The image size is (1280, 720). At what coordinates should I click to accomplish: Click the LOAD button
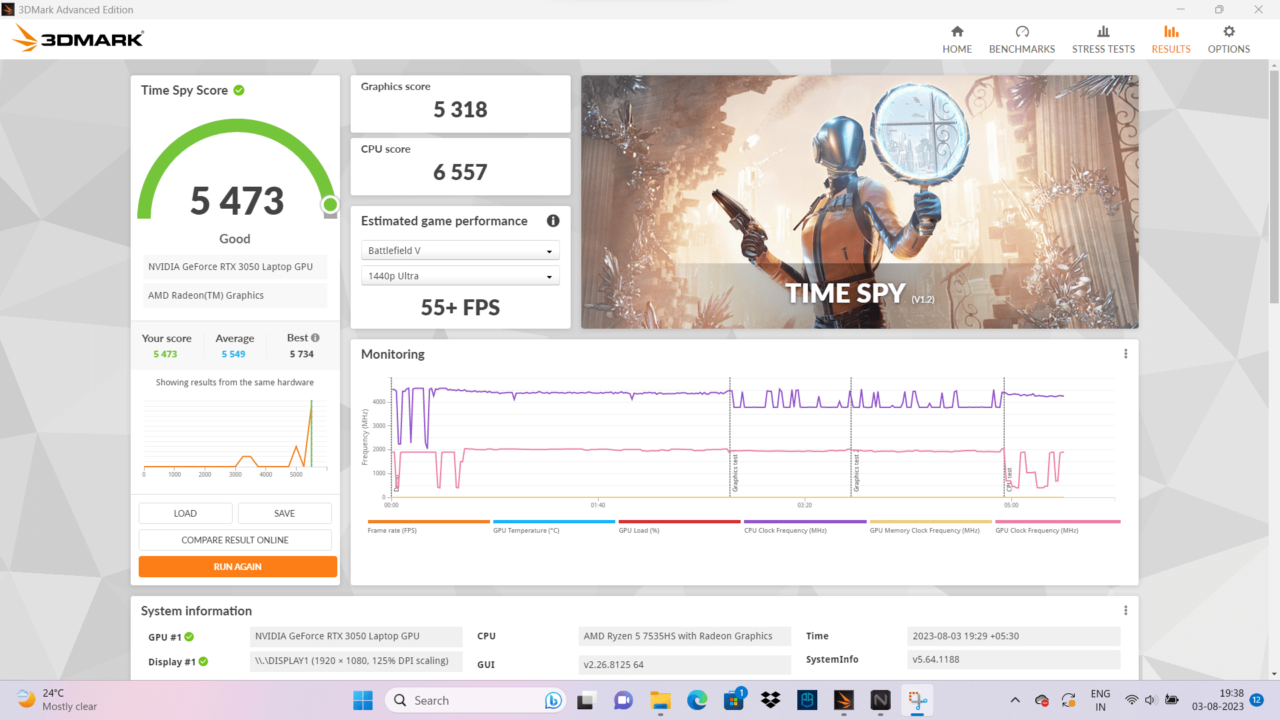185,513
